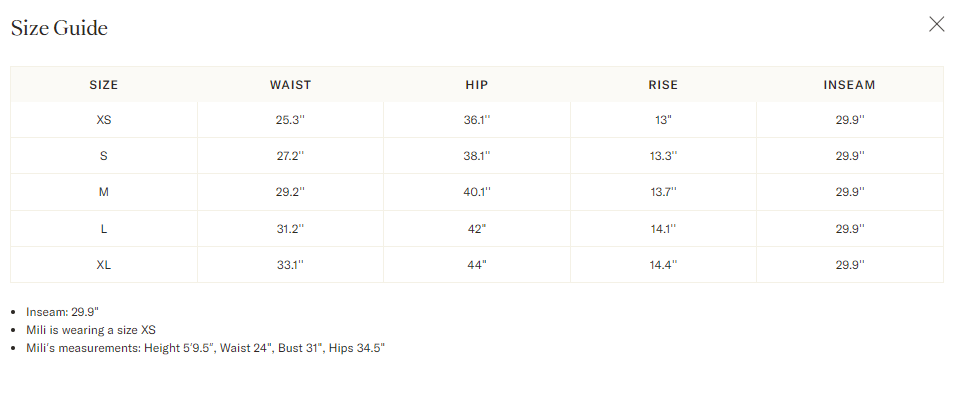Select the XS size row label
This screenshot has width=962, height=398.
click(x=104, y=120)
